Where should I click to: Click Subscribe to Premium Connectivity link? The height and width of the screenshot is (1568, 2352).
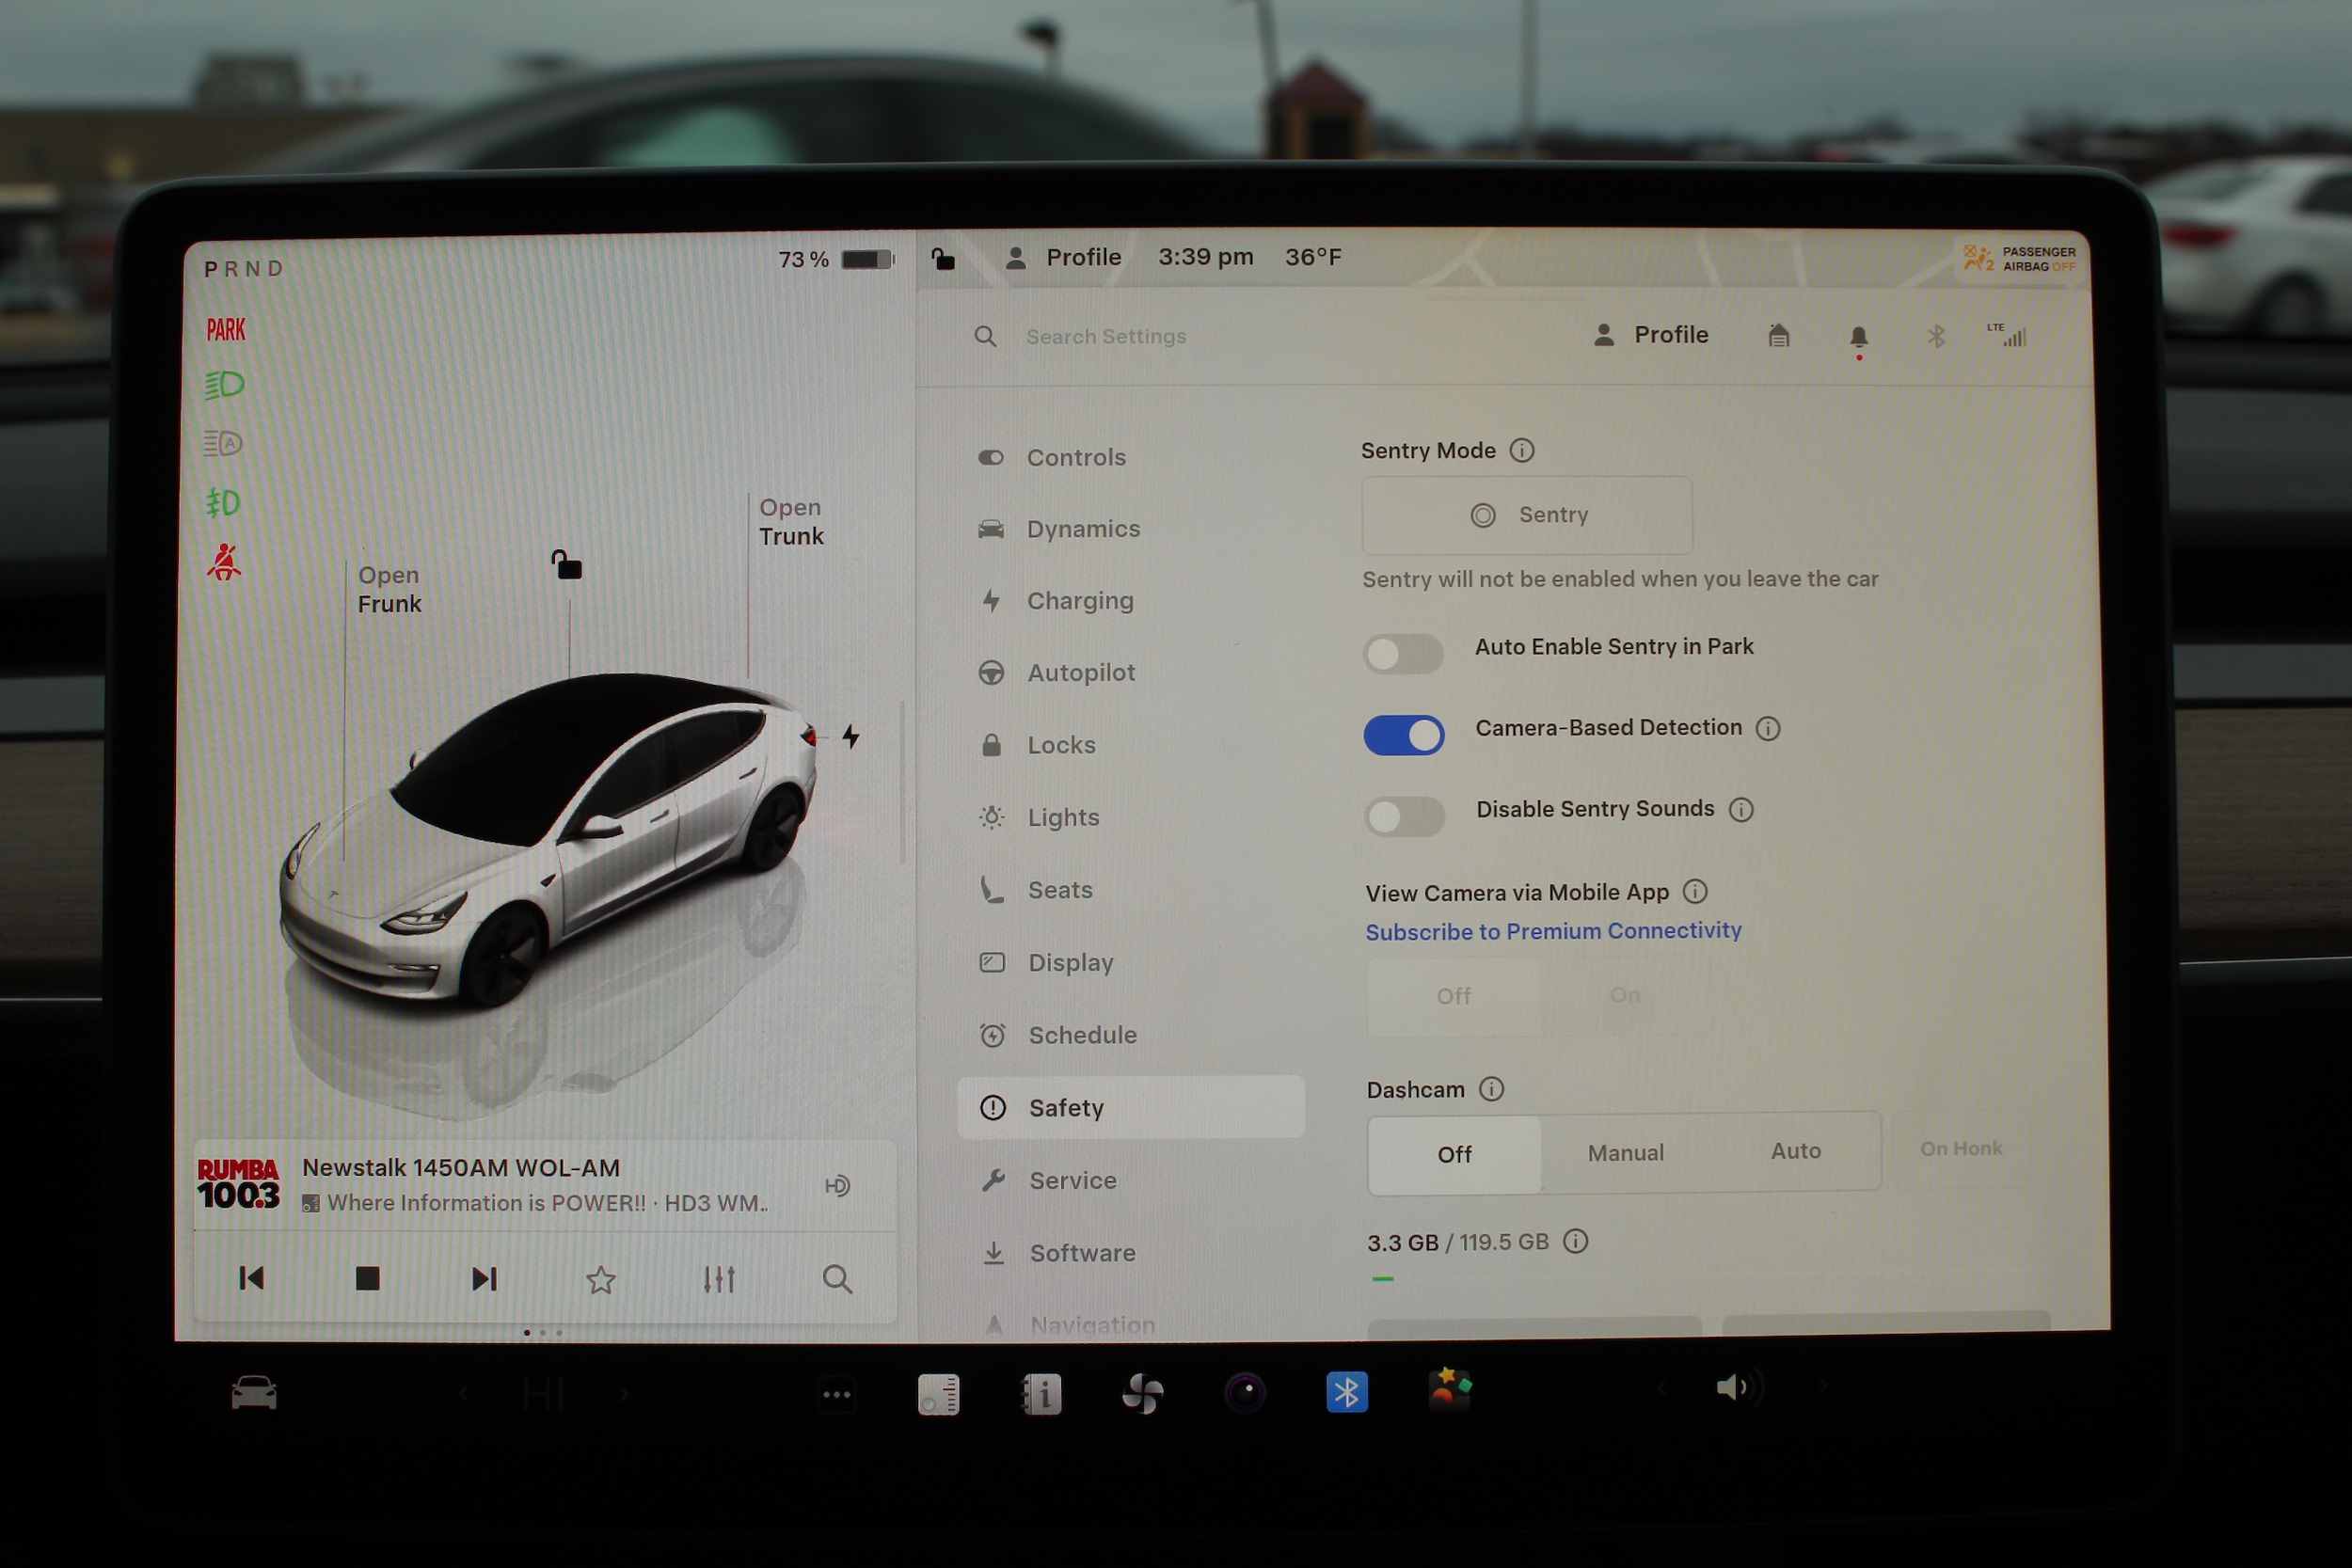(1553, 931)
